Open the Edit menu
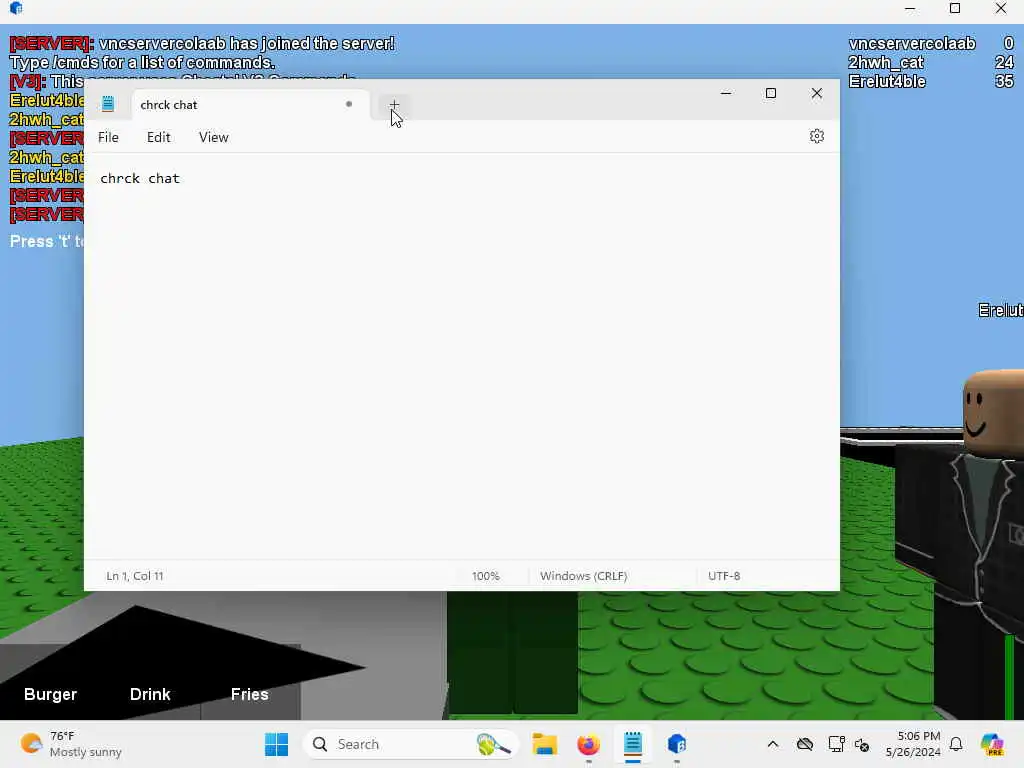The height and width of the screenshot is (768, 1024). [159, 137]
